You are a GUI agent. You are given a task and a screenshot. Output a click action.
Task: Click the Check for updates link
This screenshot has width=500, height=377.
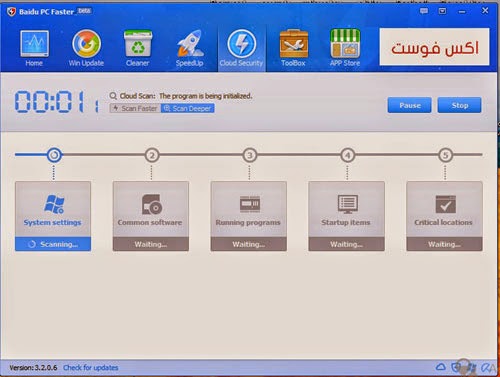(91, 368)
